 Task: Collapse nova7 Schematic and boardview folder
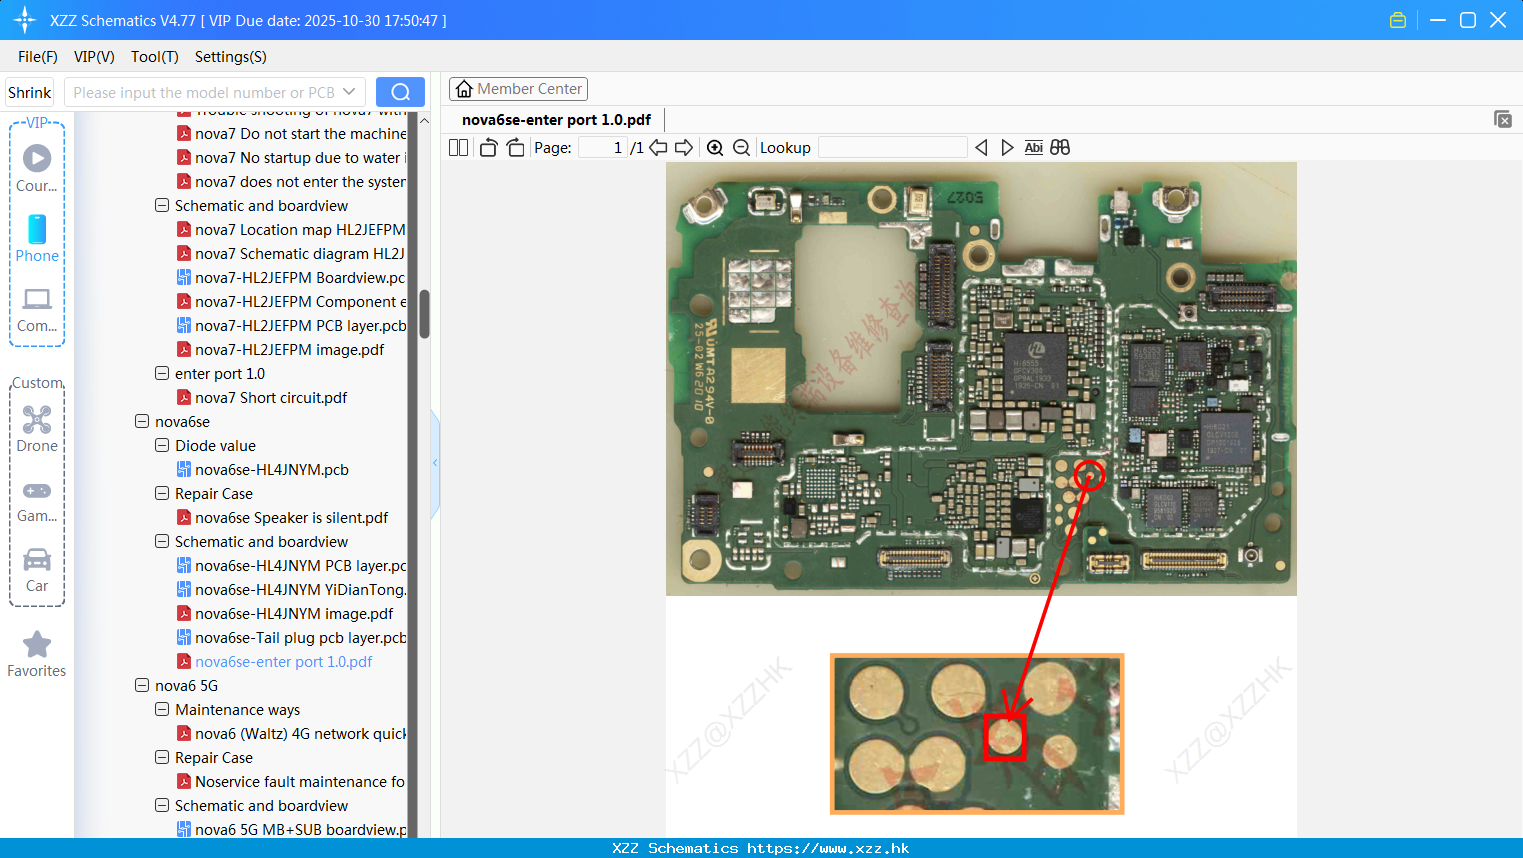click(x=162, y=205)
